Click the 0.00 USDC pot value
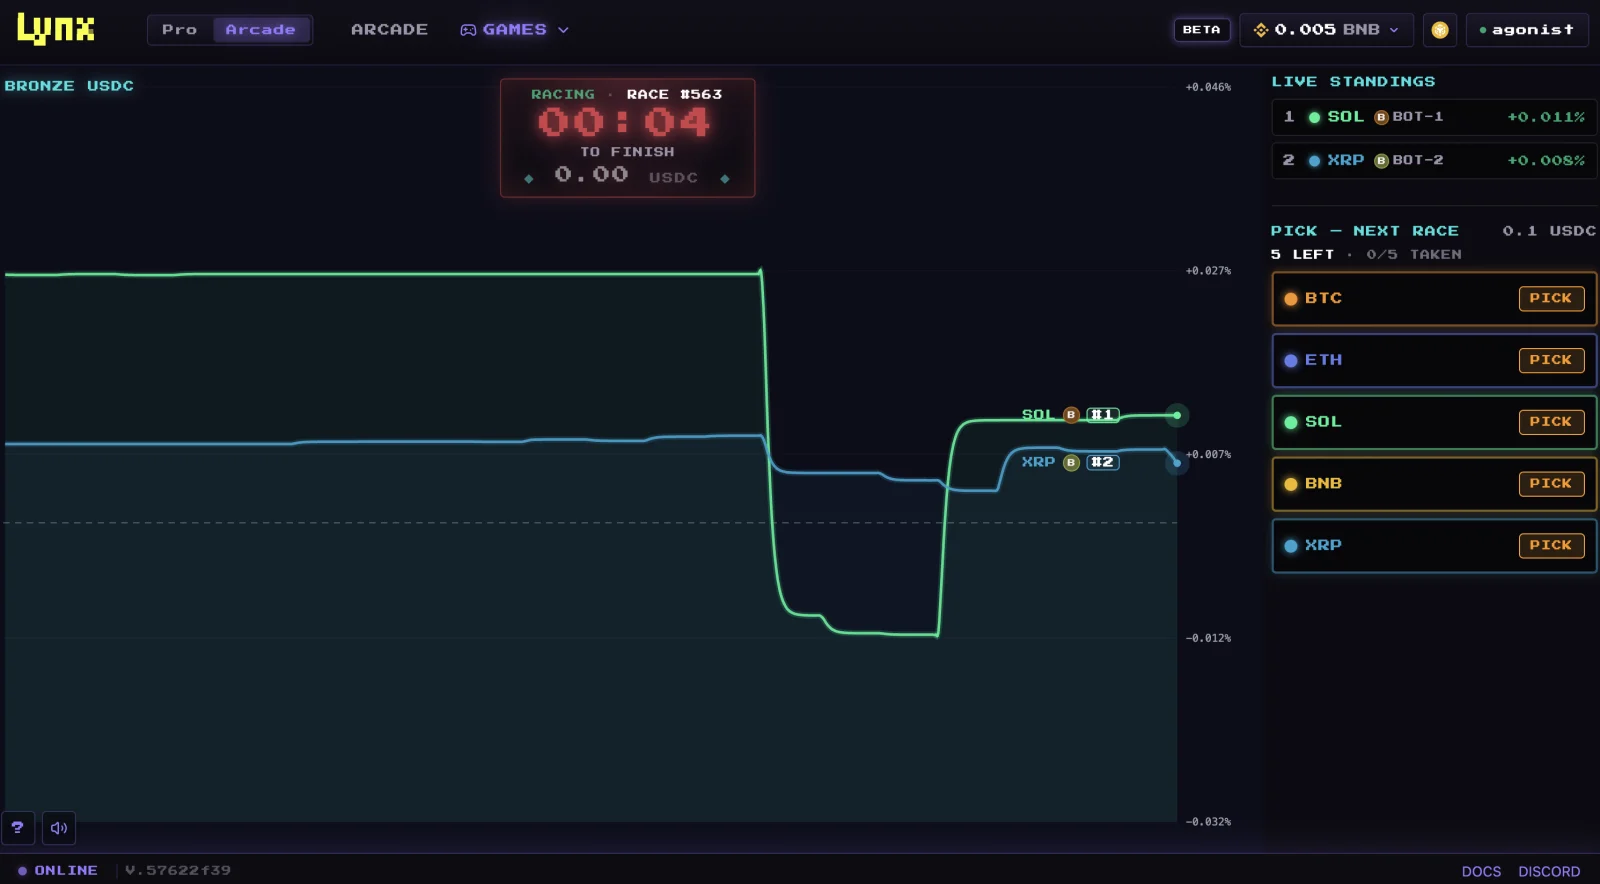The width and height of the screenshot is (1600, 884). (626, 175)
